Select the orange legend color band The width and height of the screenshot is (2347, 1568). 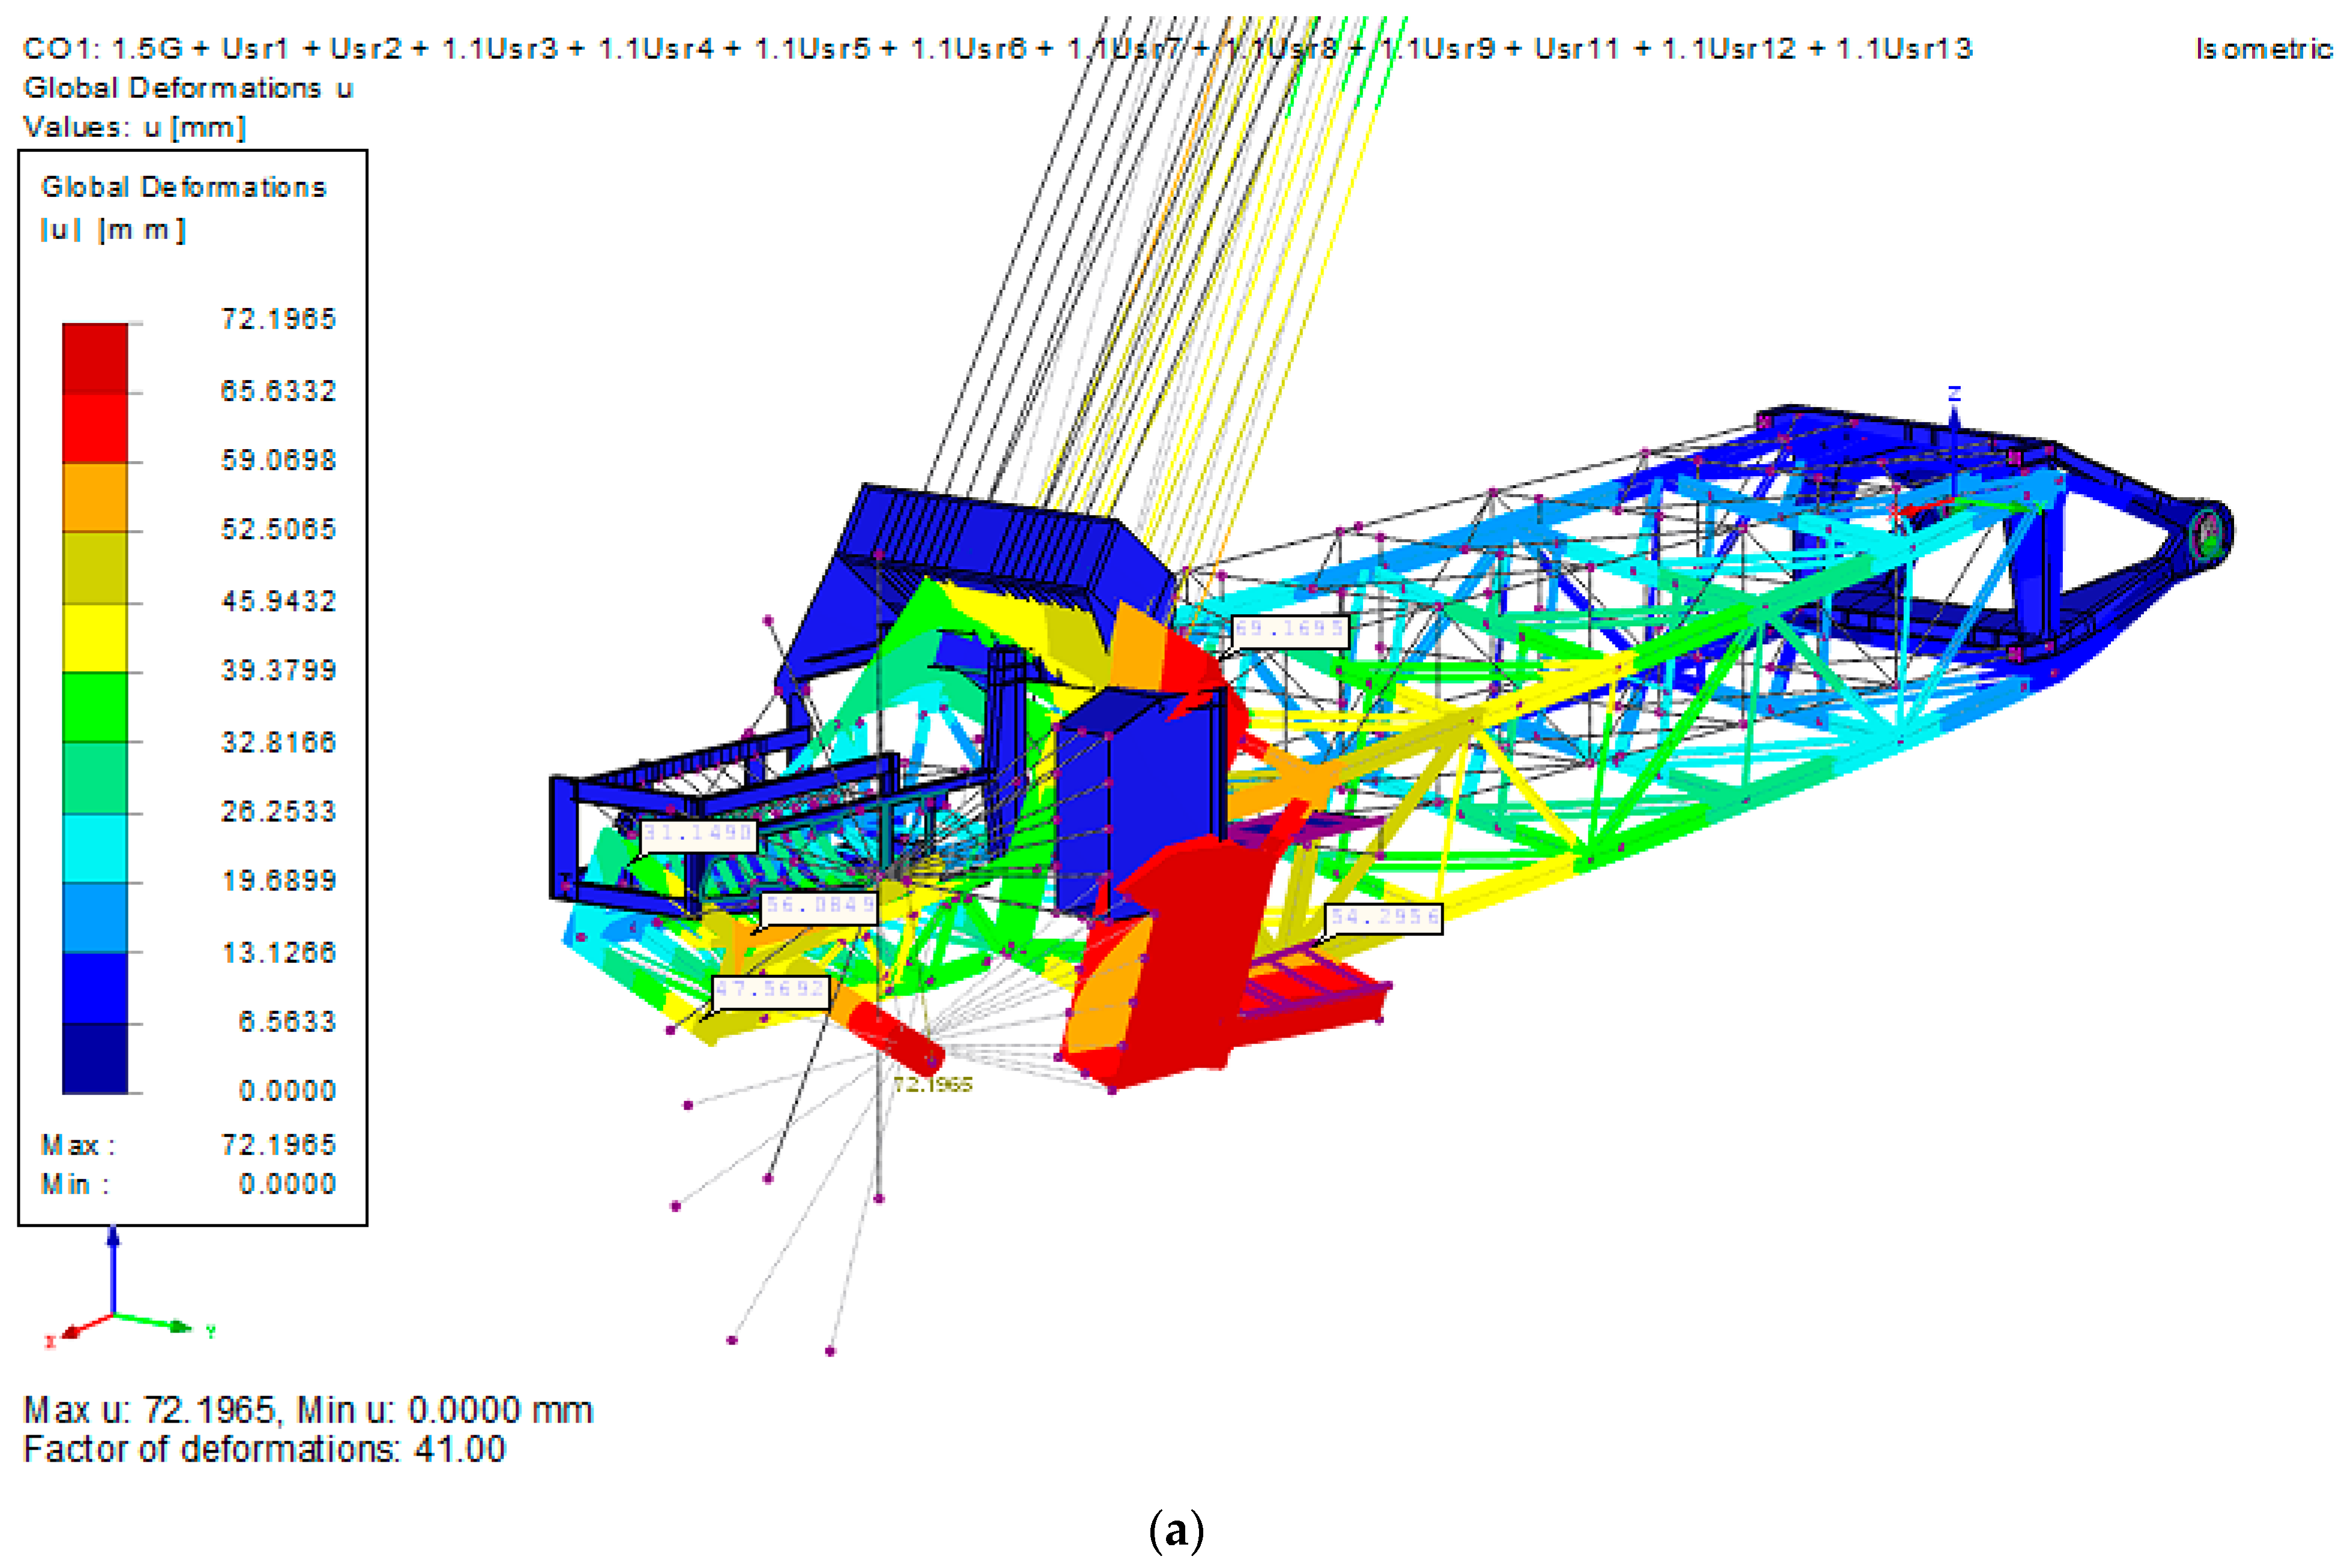point(95,497)
